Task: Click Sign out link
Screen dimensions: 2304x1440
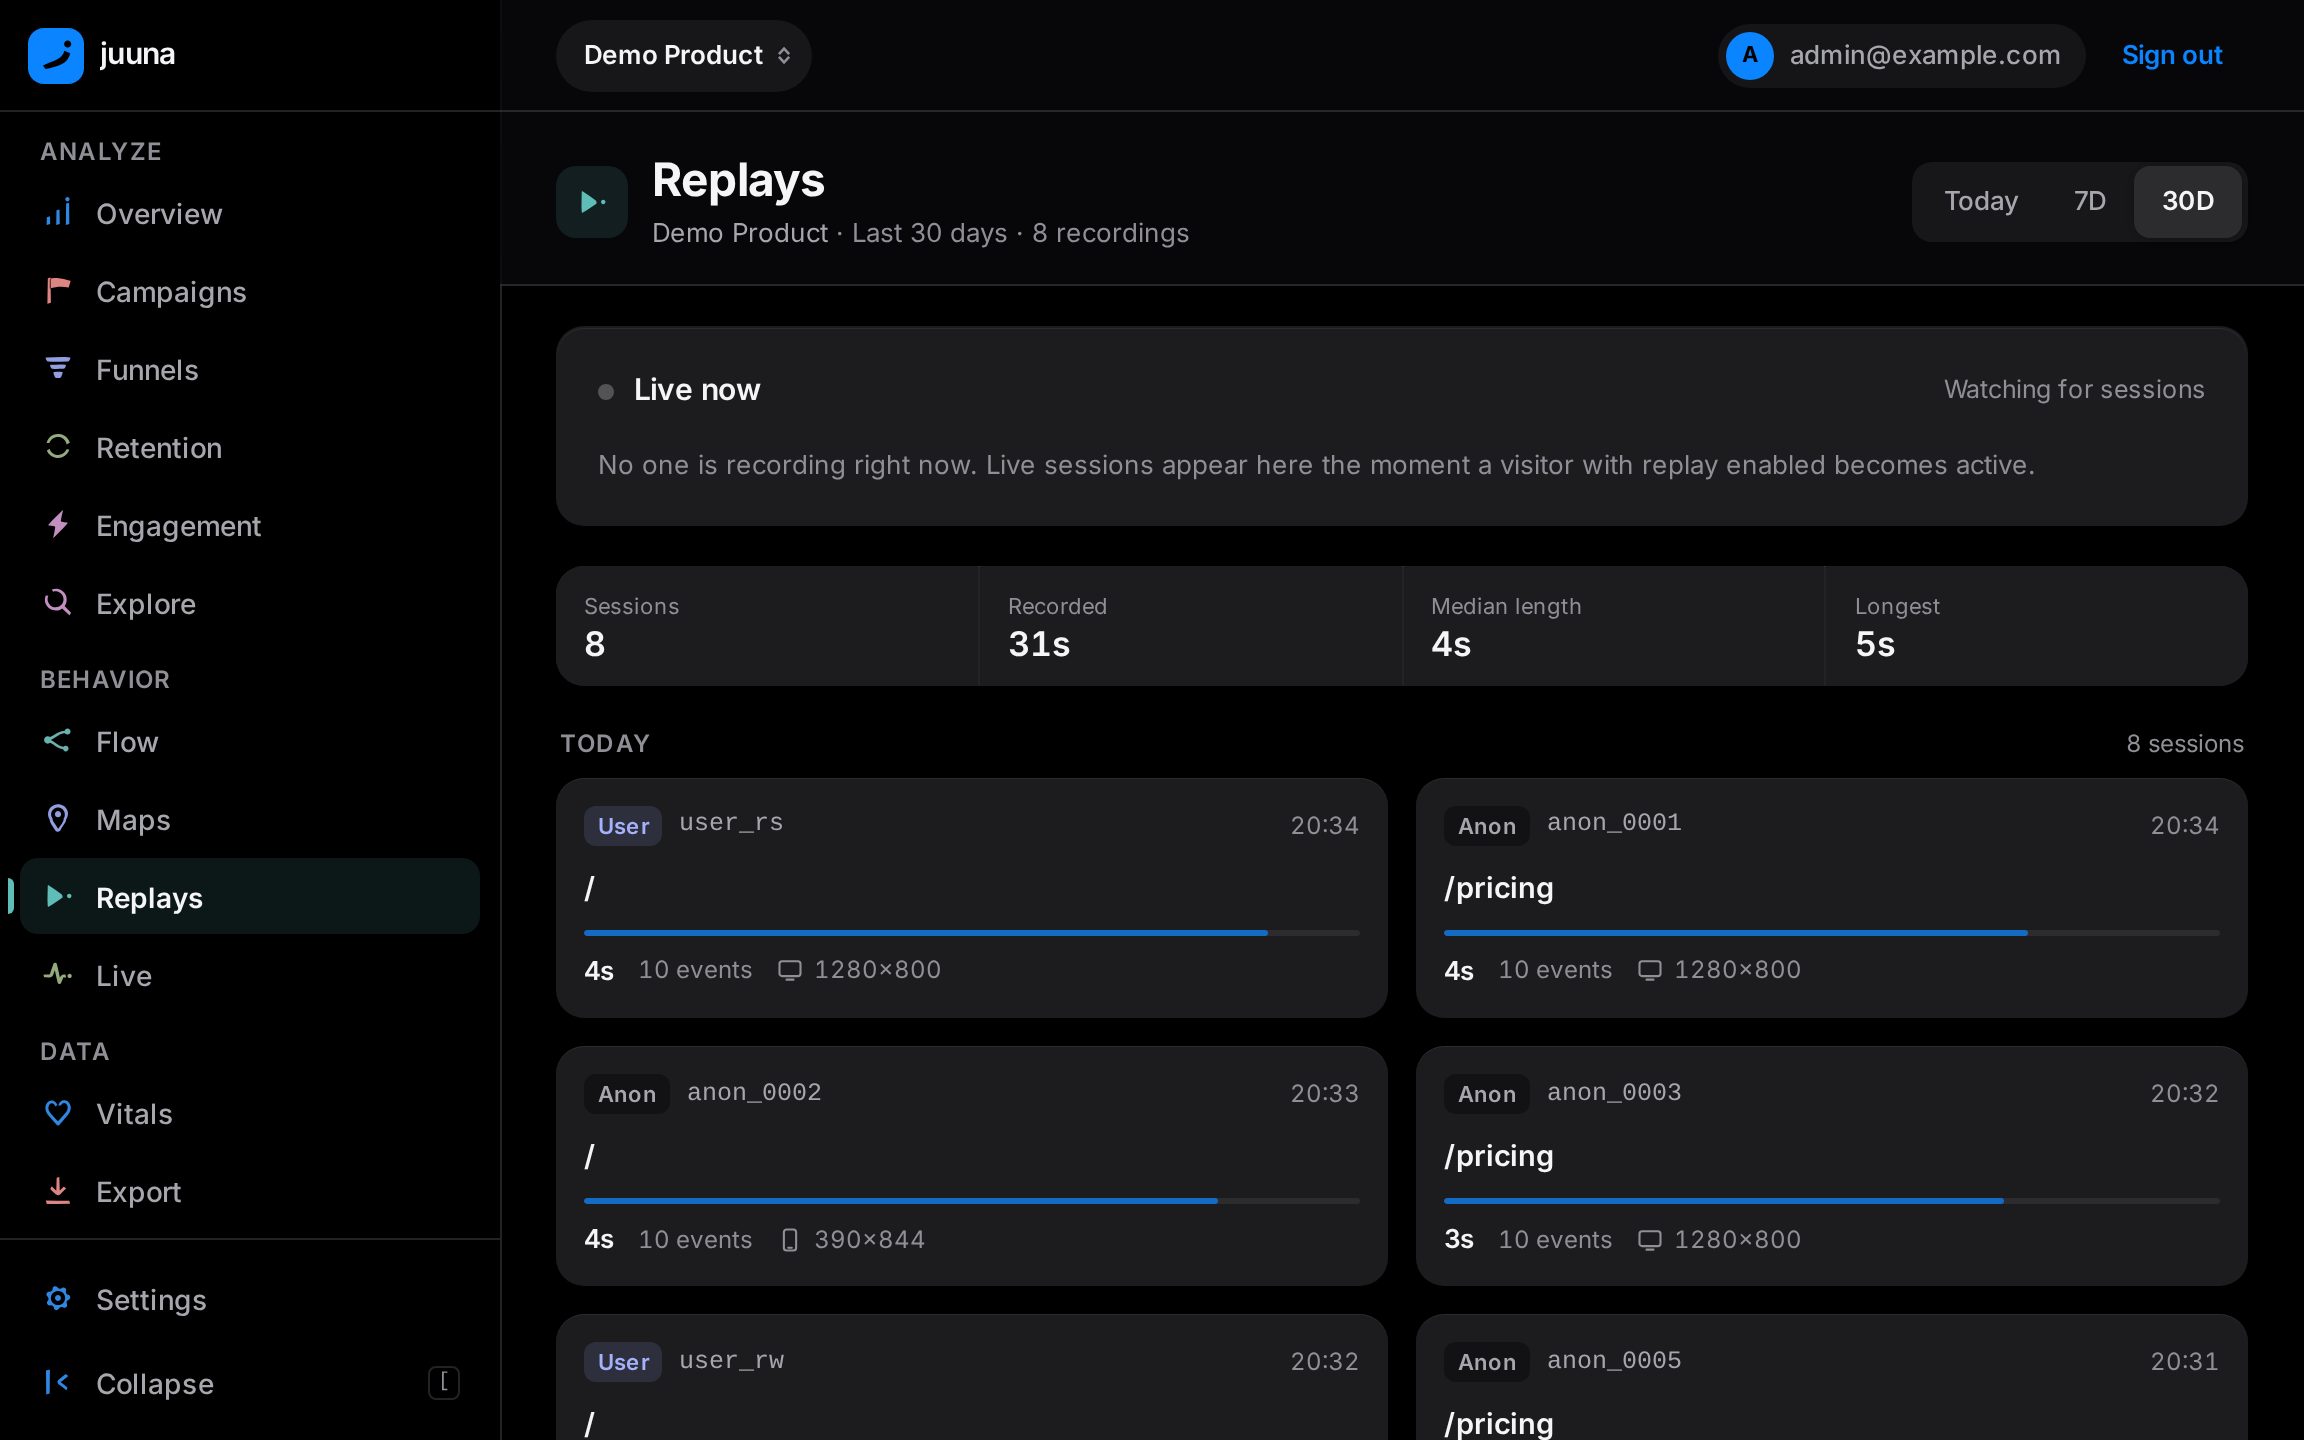Action: (2172, 55)
